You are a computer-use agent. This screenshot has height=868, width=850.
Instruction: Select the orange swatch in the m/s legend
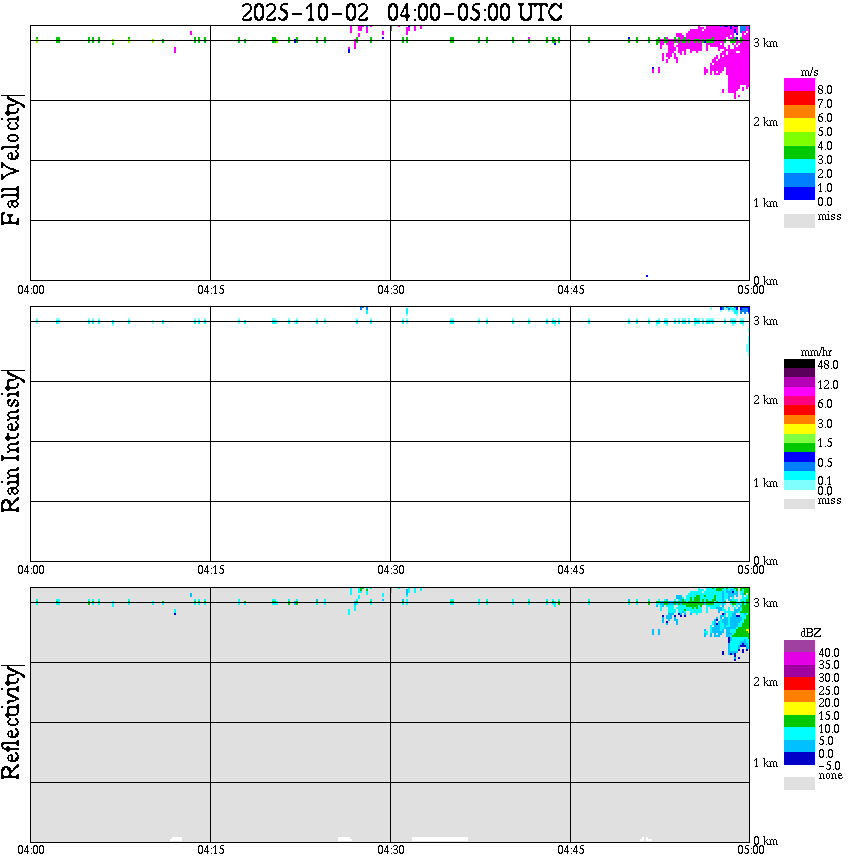(799, 112)
